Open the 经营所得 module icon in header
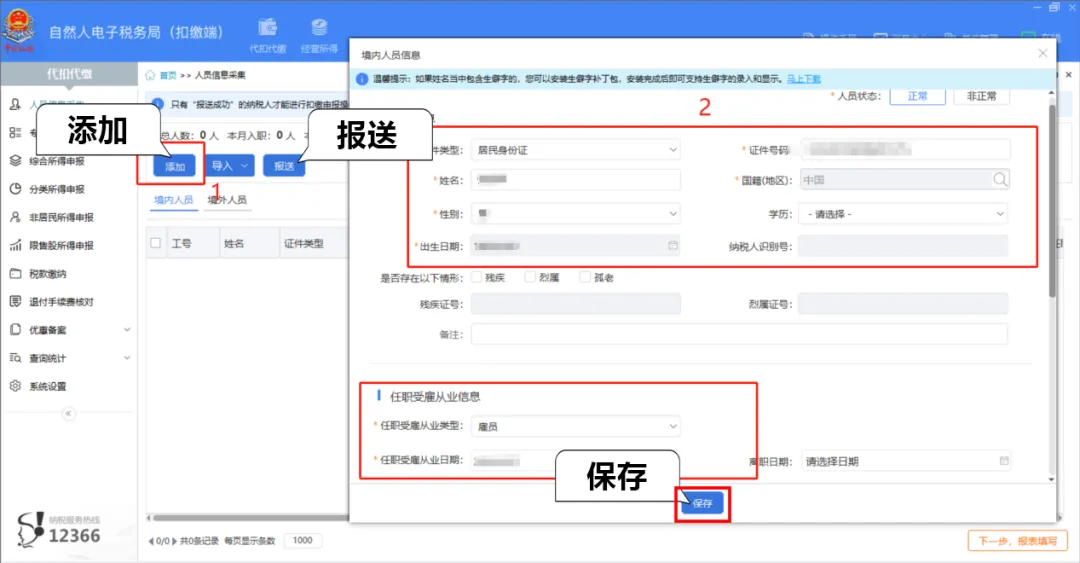Screen dimensions: 1080x563 click(x=319, y=29)
